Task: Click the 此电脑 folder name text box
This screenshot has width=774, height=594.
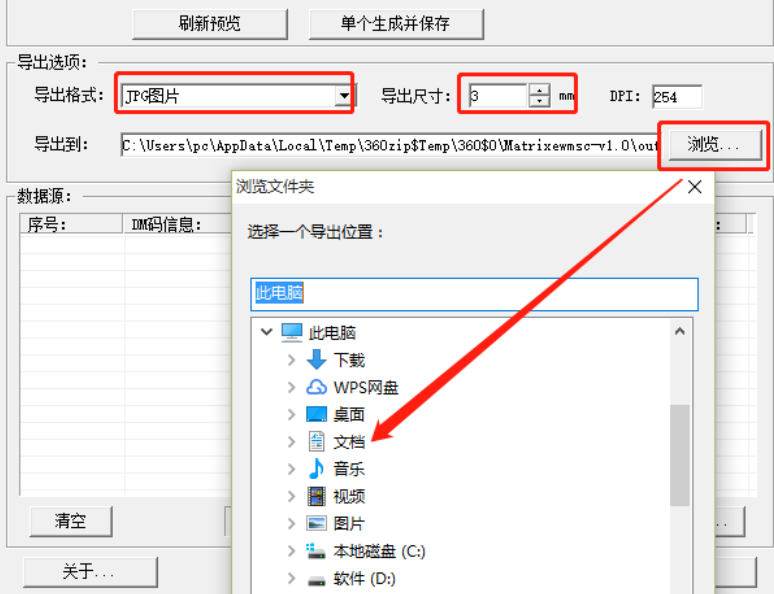Action: point(474,294)
